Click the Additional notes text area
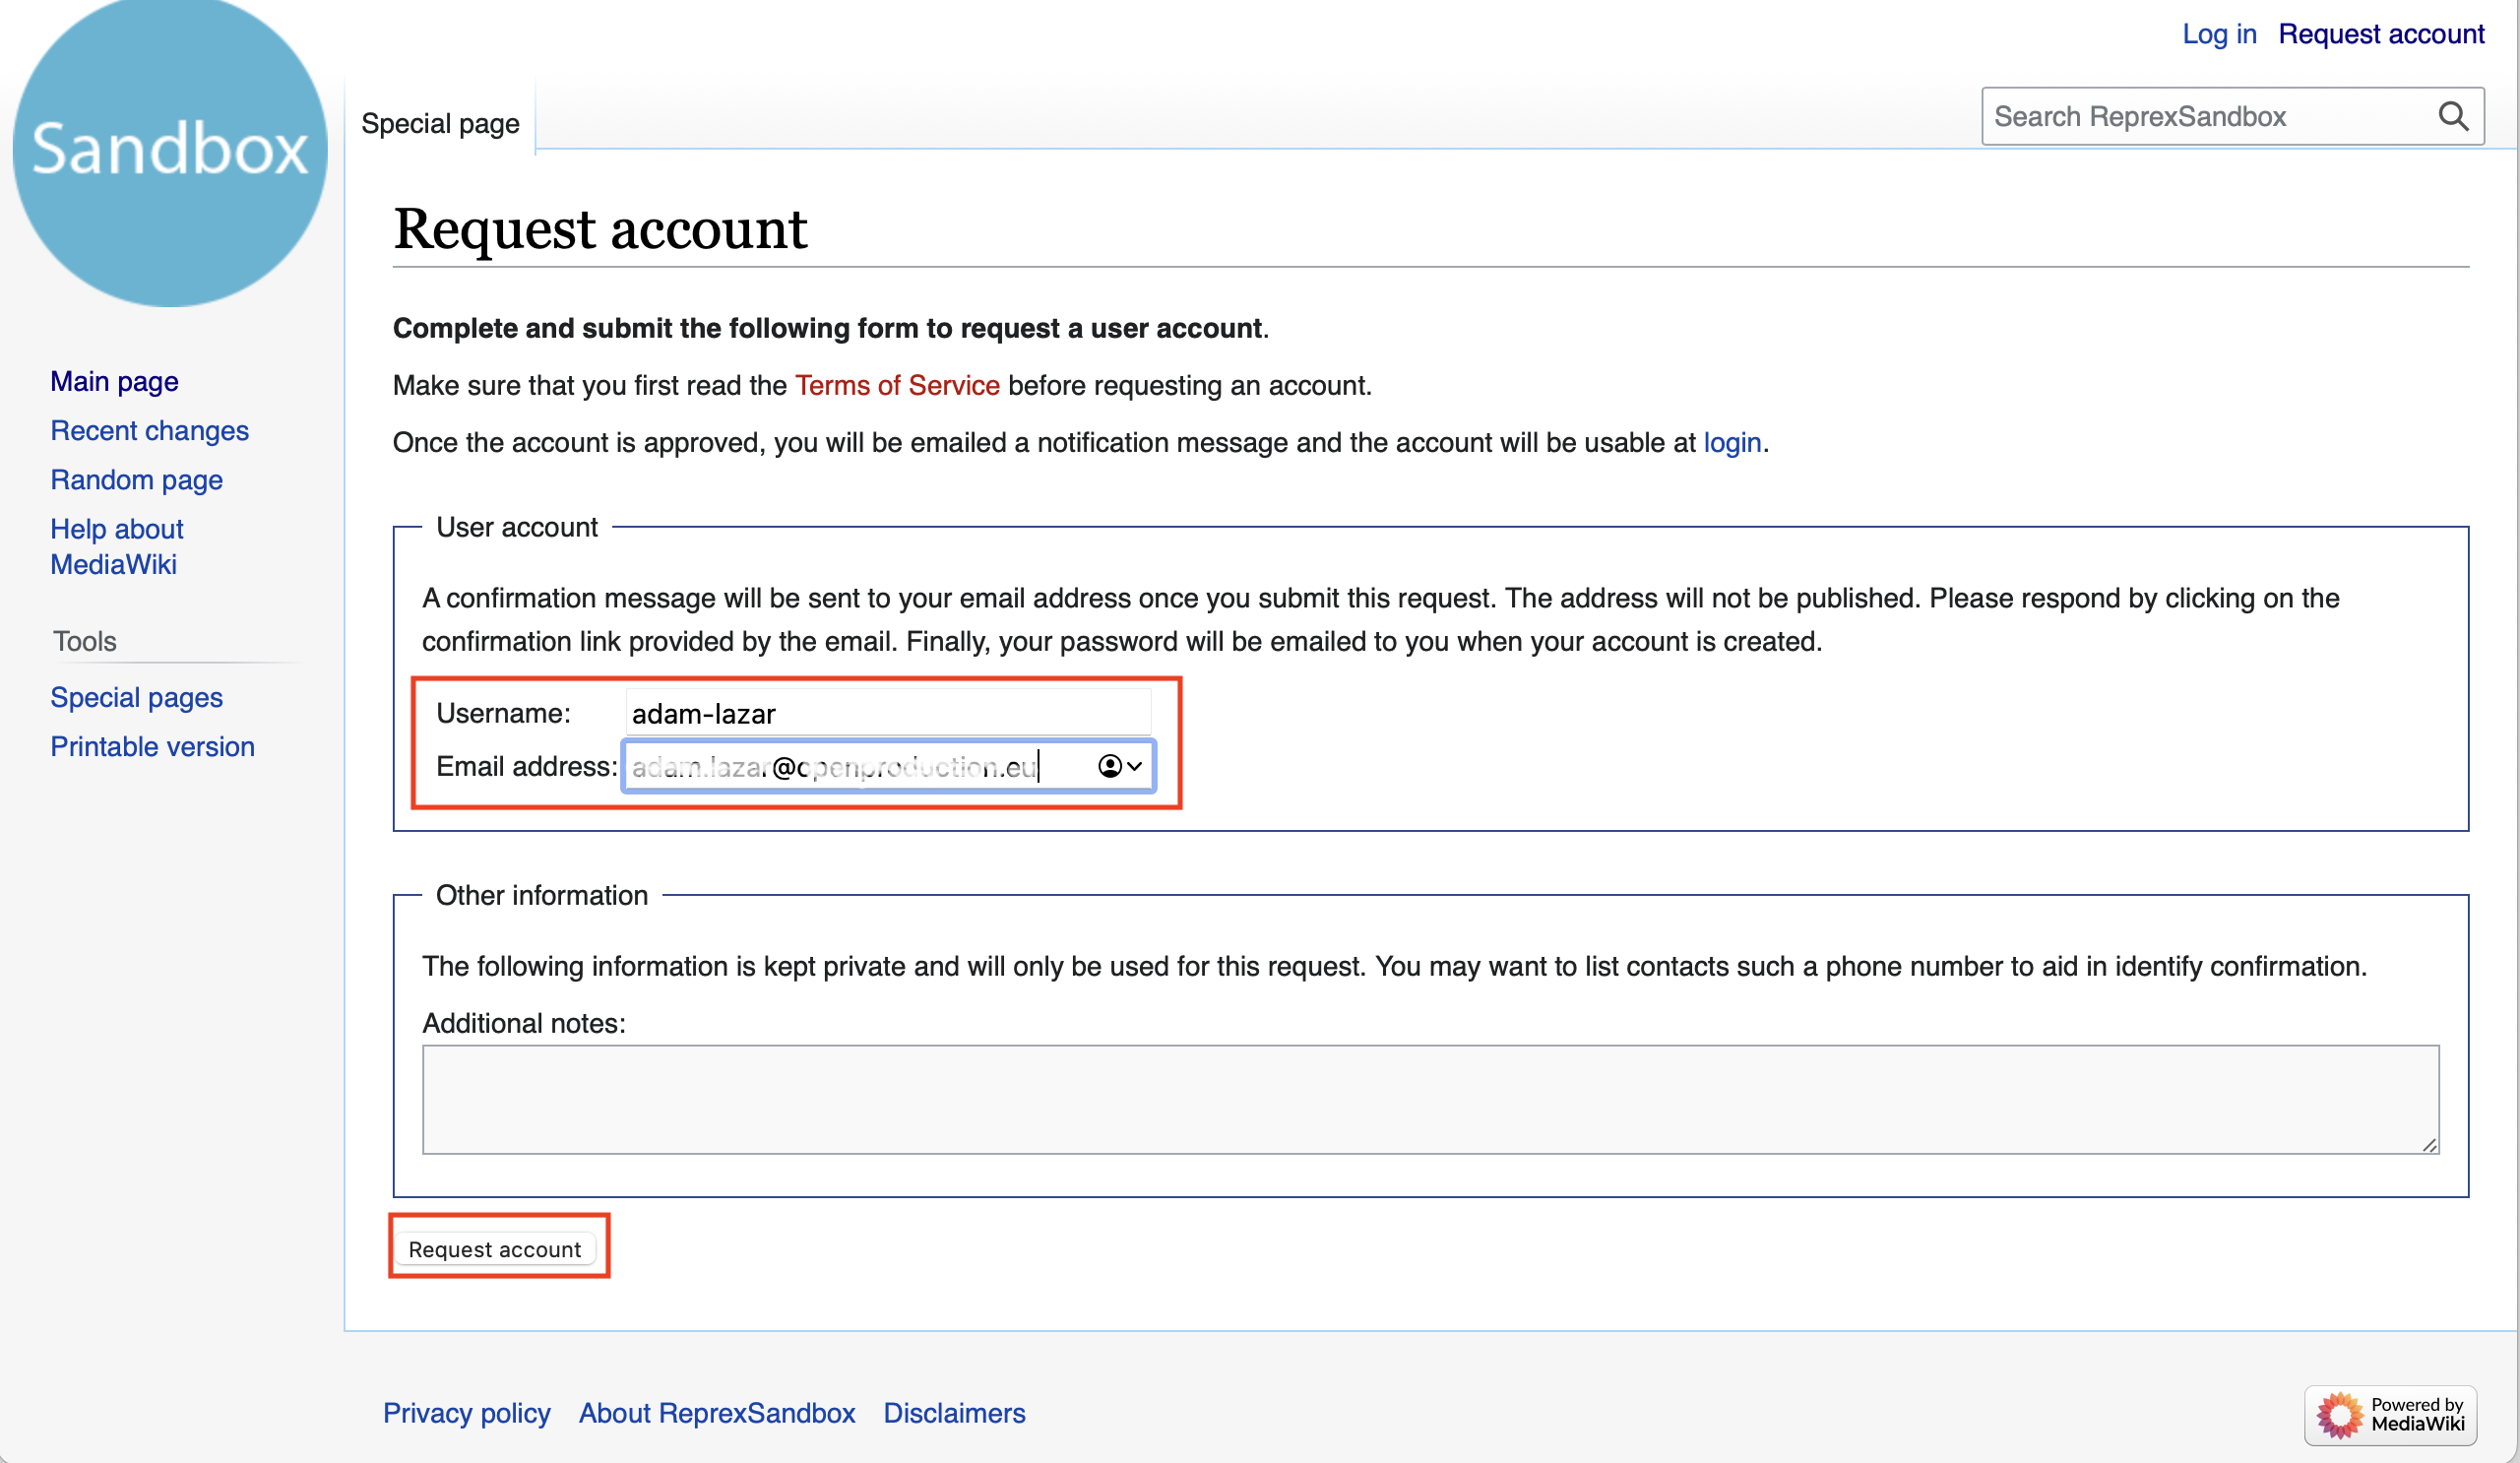The height and width of the screenshot is (1463, 2520). [1430, 1099]
